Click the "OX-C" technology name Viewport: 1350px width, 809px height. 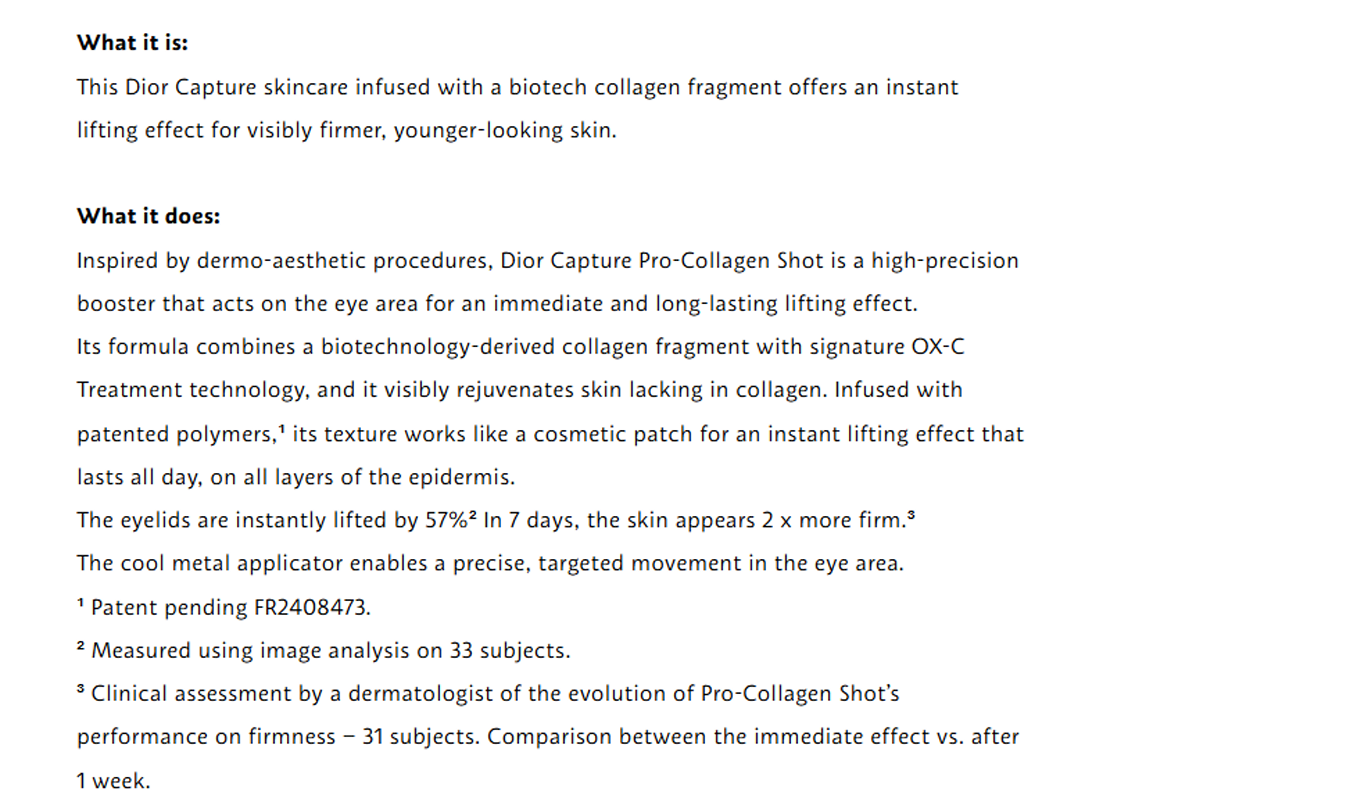coord(937,347)
